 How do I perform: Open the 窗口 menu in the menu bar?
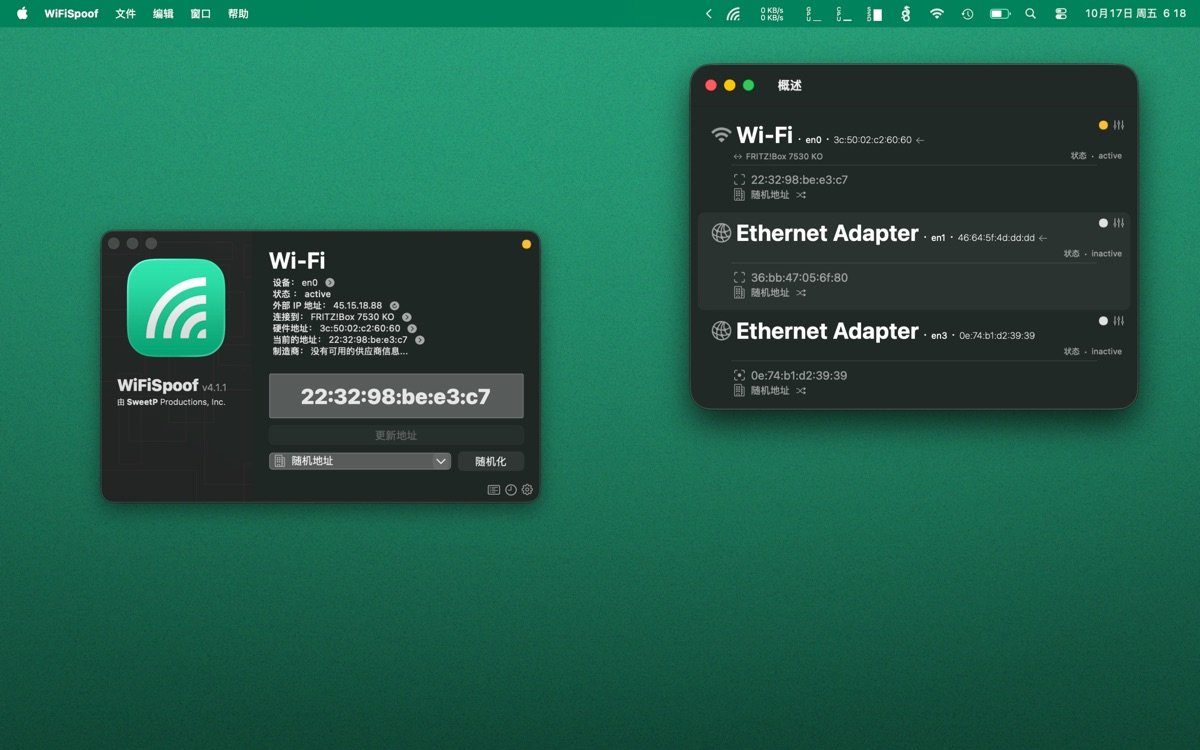(x=200, y=14)
